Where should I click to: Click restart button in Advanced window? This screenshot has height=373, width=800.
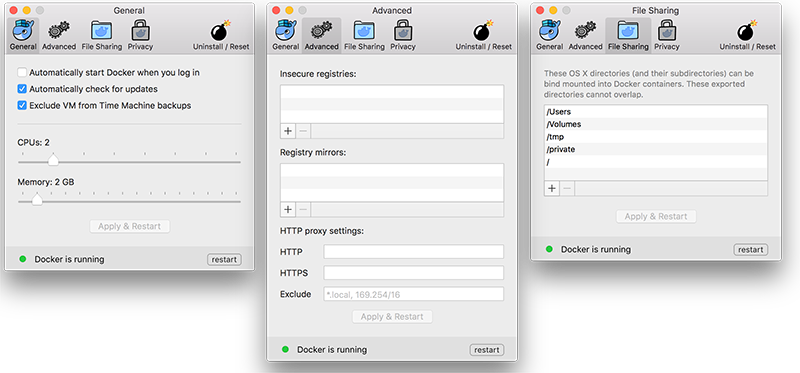pyautogui.click(x=487, y=350)
